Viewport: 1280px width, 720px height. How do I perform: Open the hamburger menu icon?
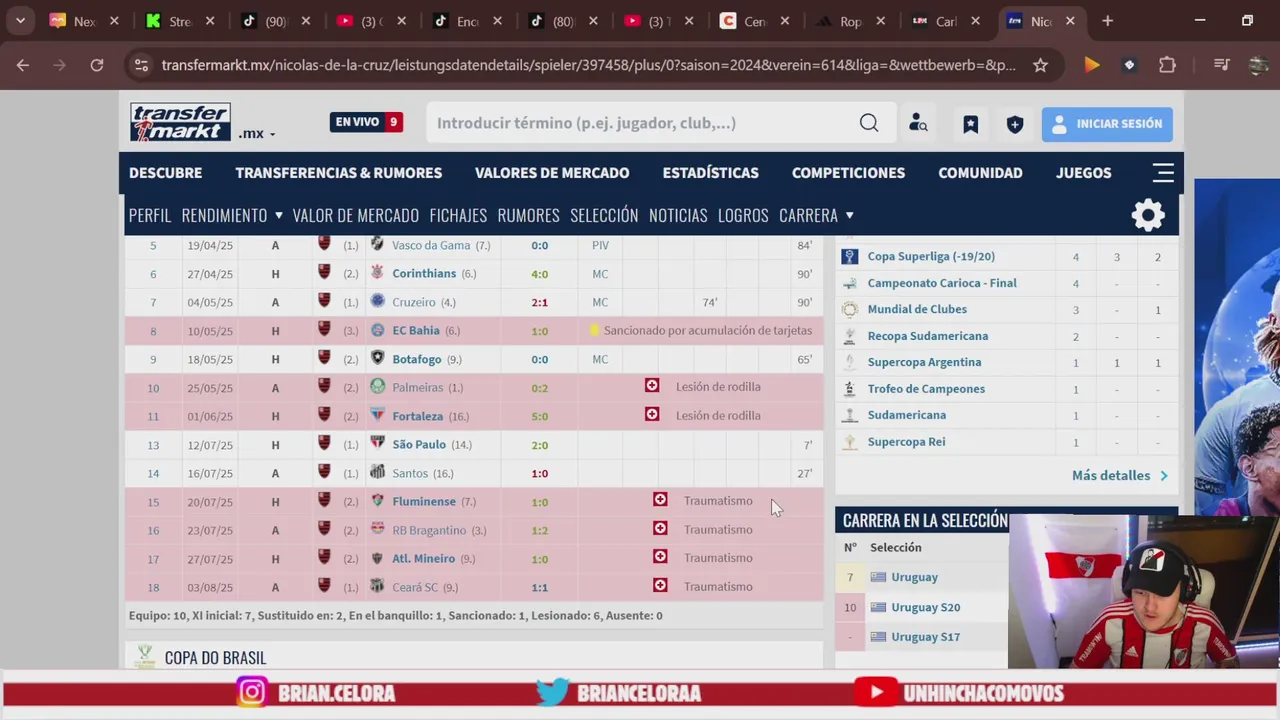pyautogui.click(x=1163, y=173)
